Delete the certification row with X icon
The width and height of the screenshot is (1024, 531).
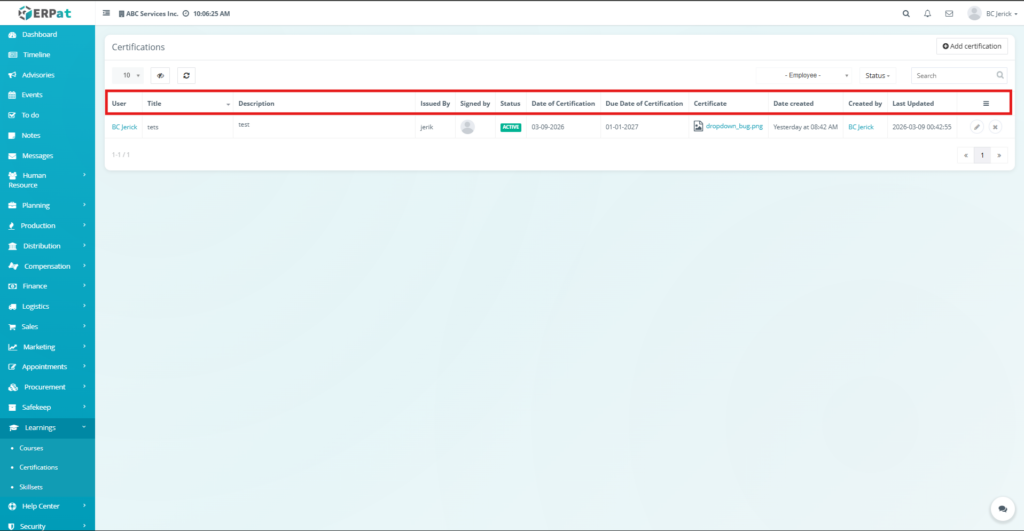coord(995,127)
